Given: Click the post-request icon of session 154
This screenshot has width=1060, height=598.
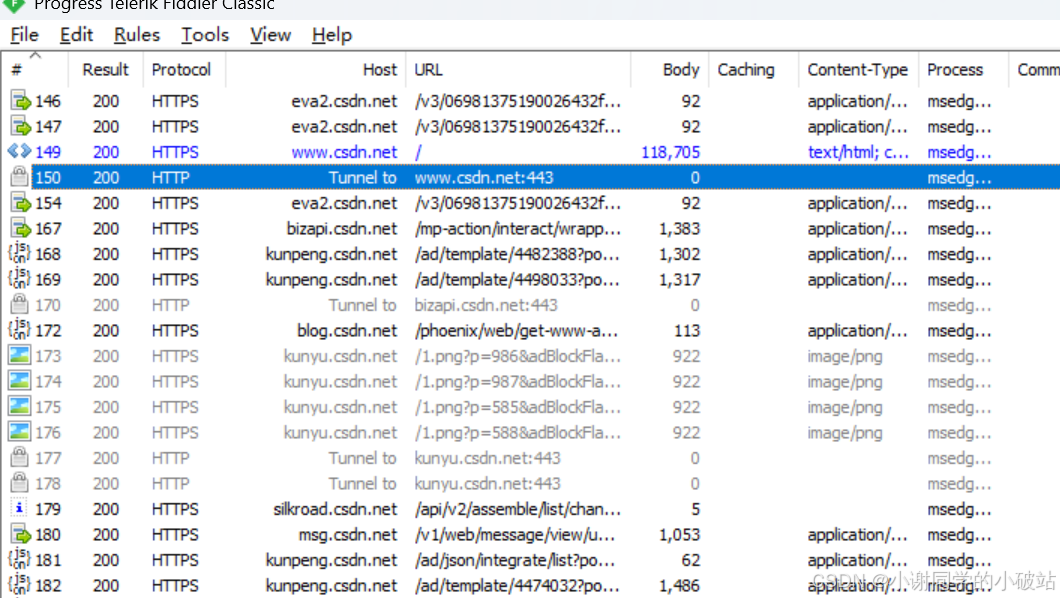Looking at the screenshot, I should (x=20, y=203).
